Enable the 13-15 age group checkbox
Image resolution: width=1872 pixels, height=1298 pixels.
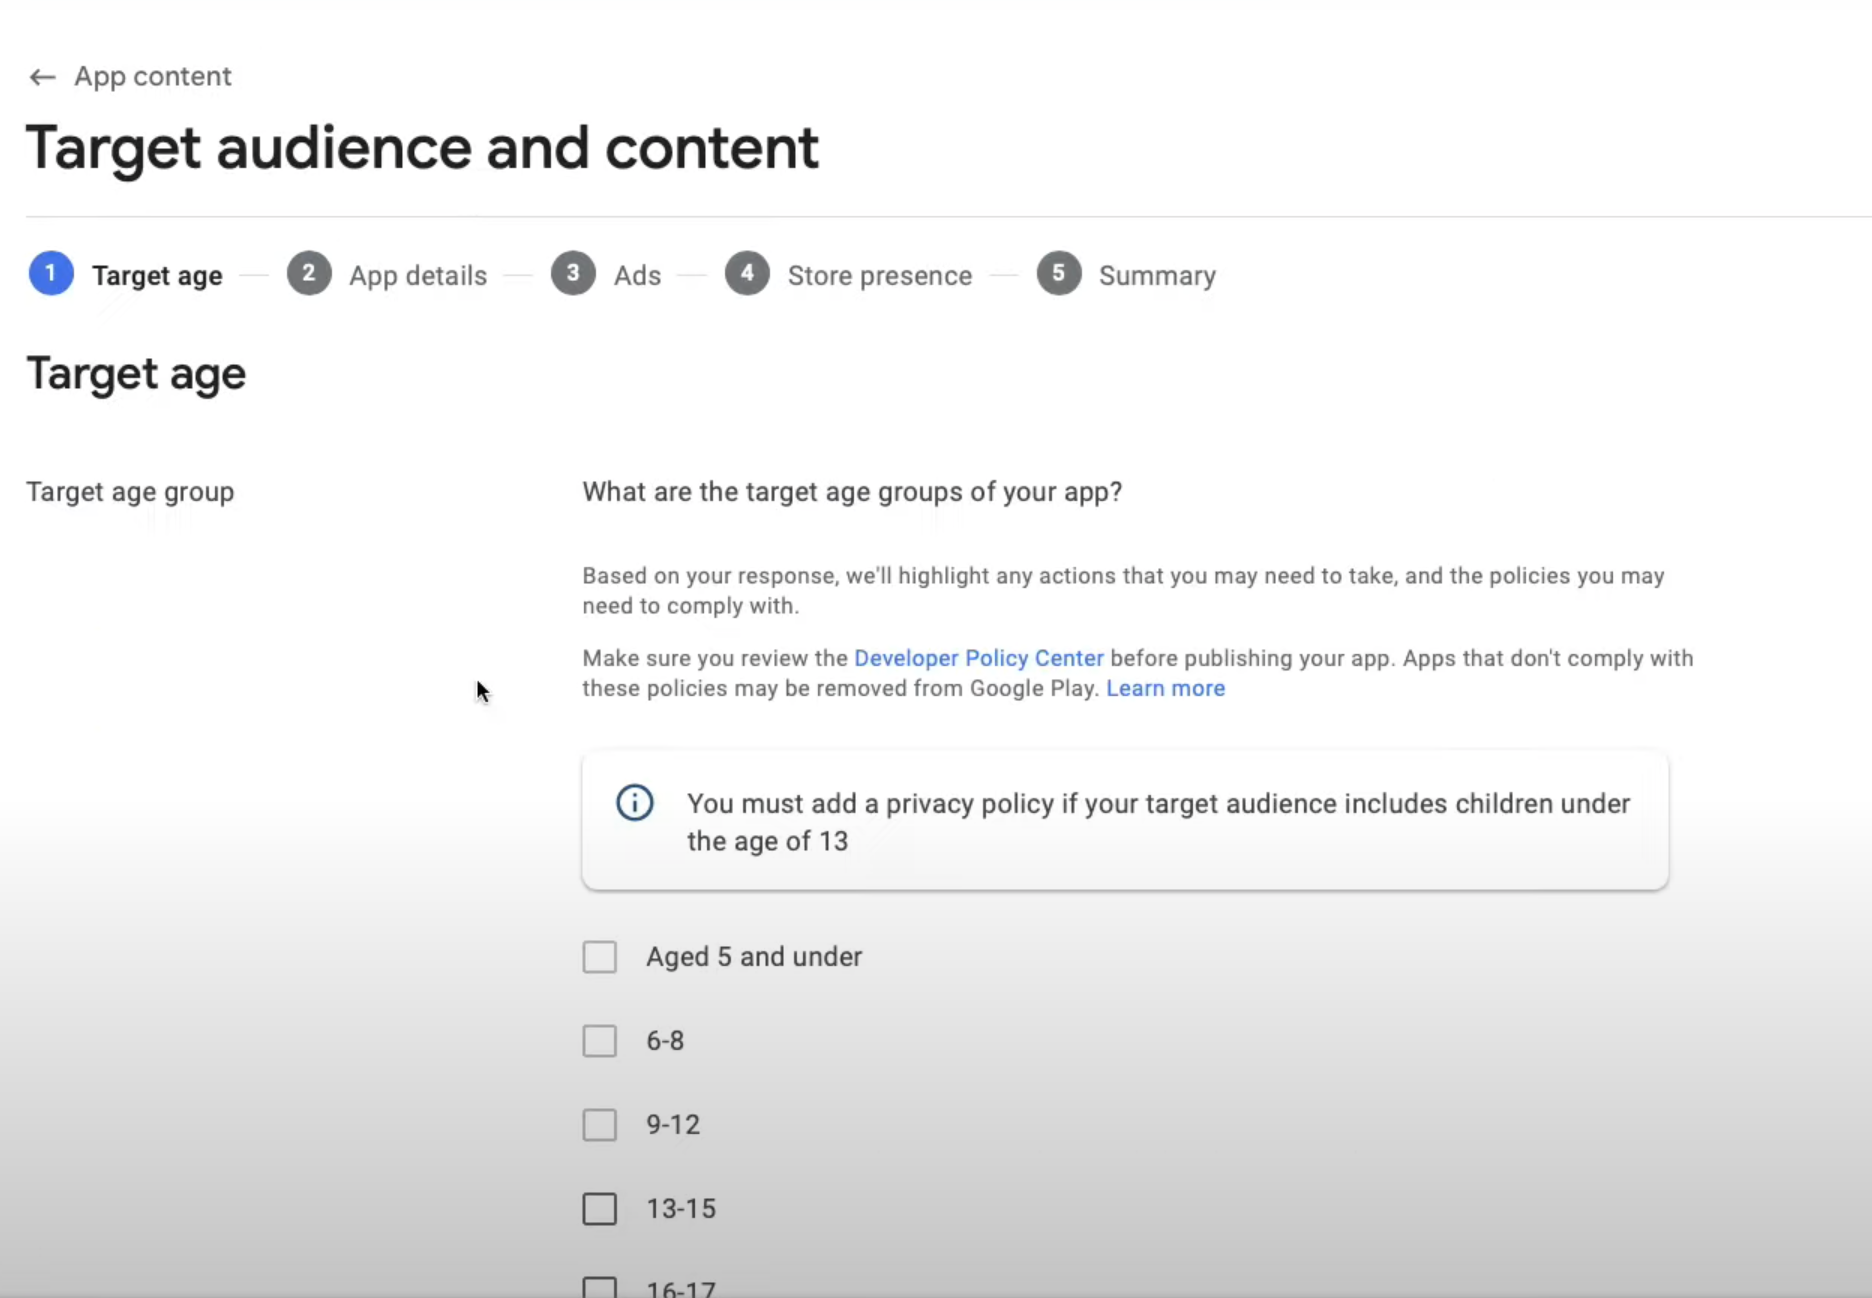click(x=600, y=1209)
